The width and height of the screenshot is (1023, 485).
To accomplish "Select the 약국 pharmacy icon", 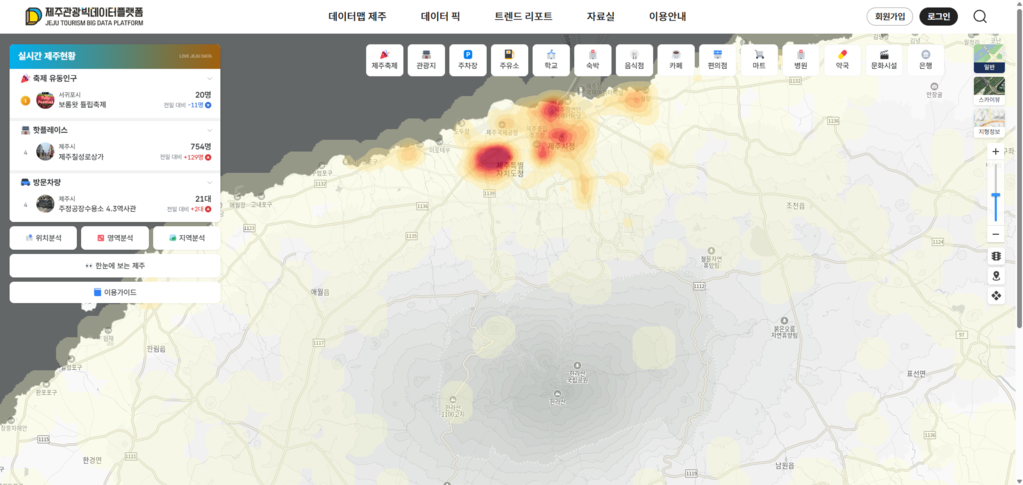I will tap(842, 60).
